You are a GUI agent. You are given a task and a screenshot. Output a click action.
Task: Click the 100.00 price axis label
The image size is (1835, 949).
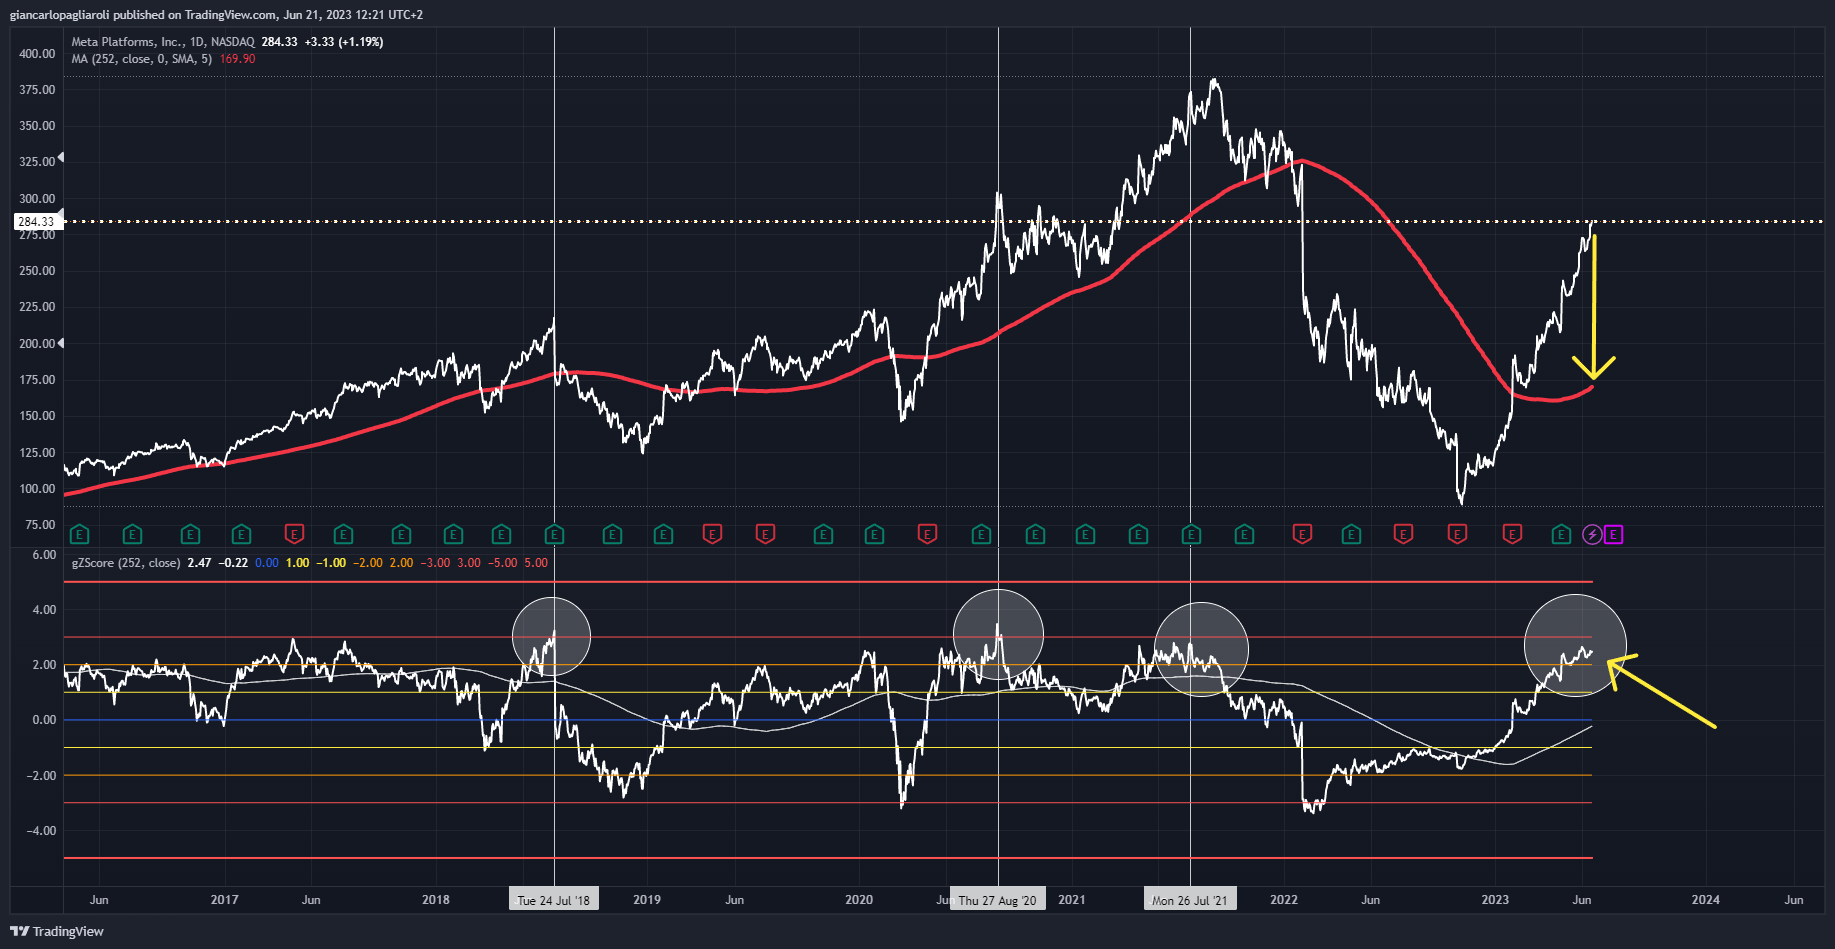(x=37, y=489)
